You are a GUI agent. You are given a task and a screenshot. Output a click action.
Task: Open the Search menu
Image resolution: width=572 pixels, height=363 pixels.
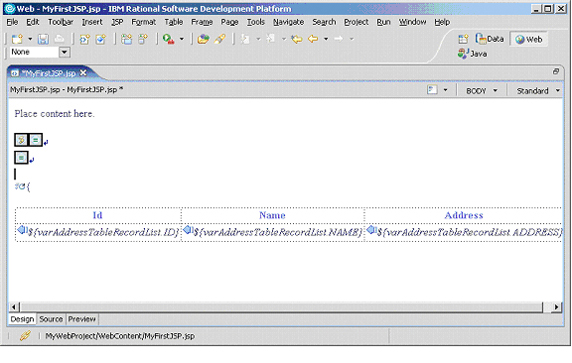tap(324, 22)
